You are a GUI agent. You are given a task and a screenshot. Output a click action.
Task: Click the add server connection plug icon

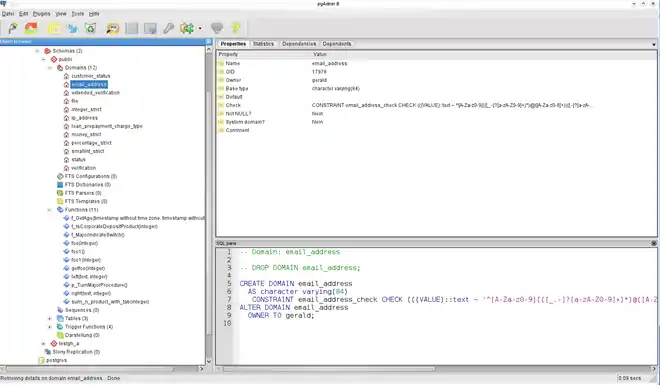click(x=13, y=28)
